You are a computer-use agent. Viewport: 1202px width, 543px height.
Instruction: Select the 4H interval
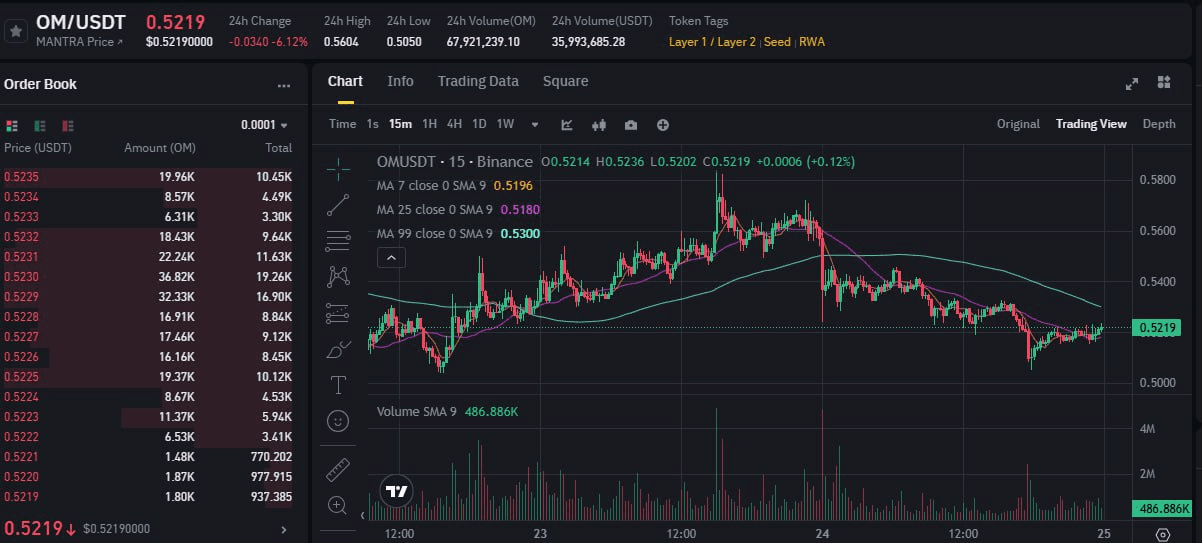tap(454, 124)
